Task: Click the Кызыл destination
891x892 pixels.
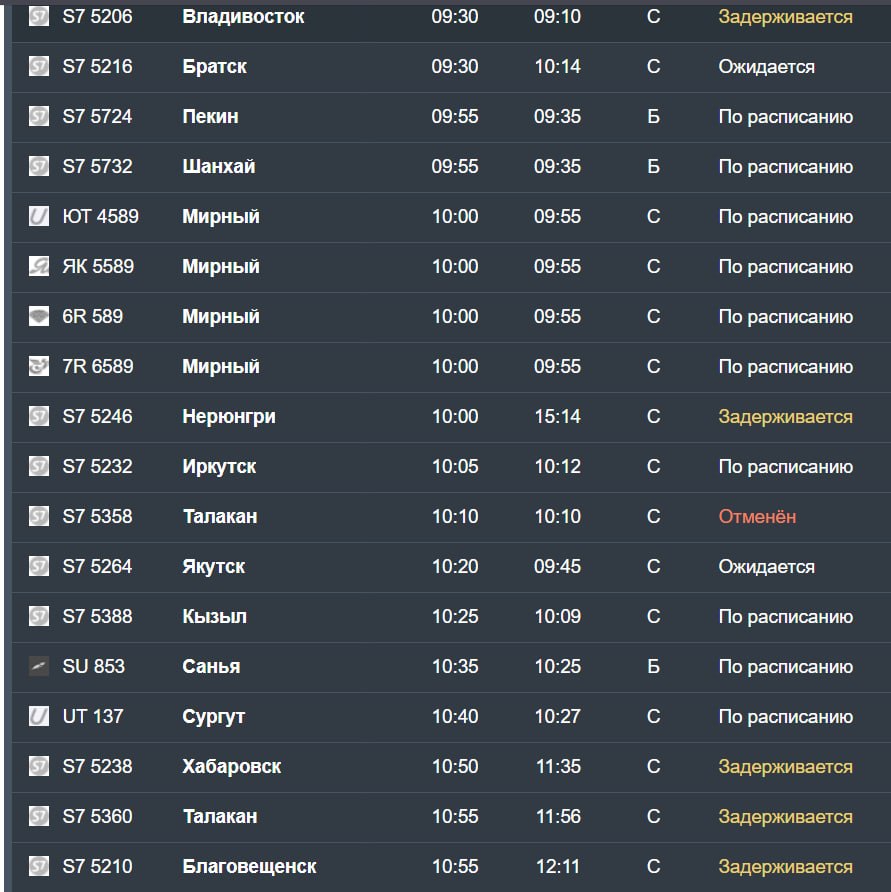Action: point(214,617)
